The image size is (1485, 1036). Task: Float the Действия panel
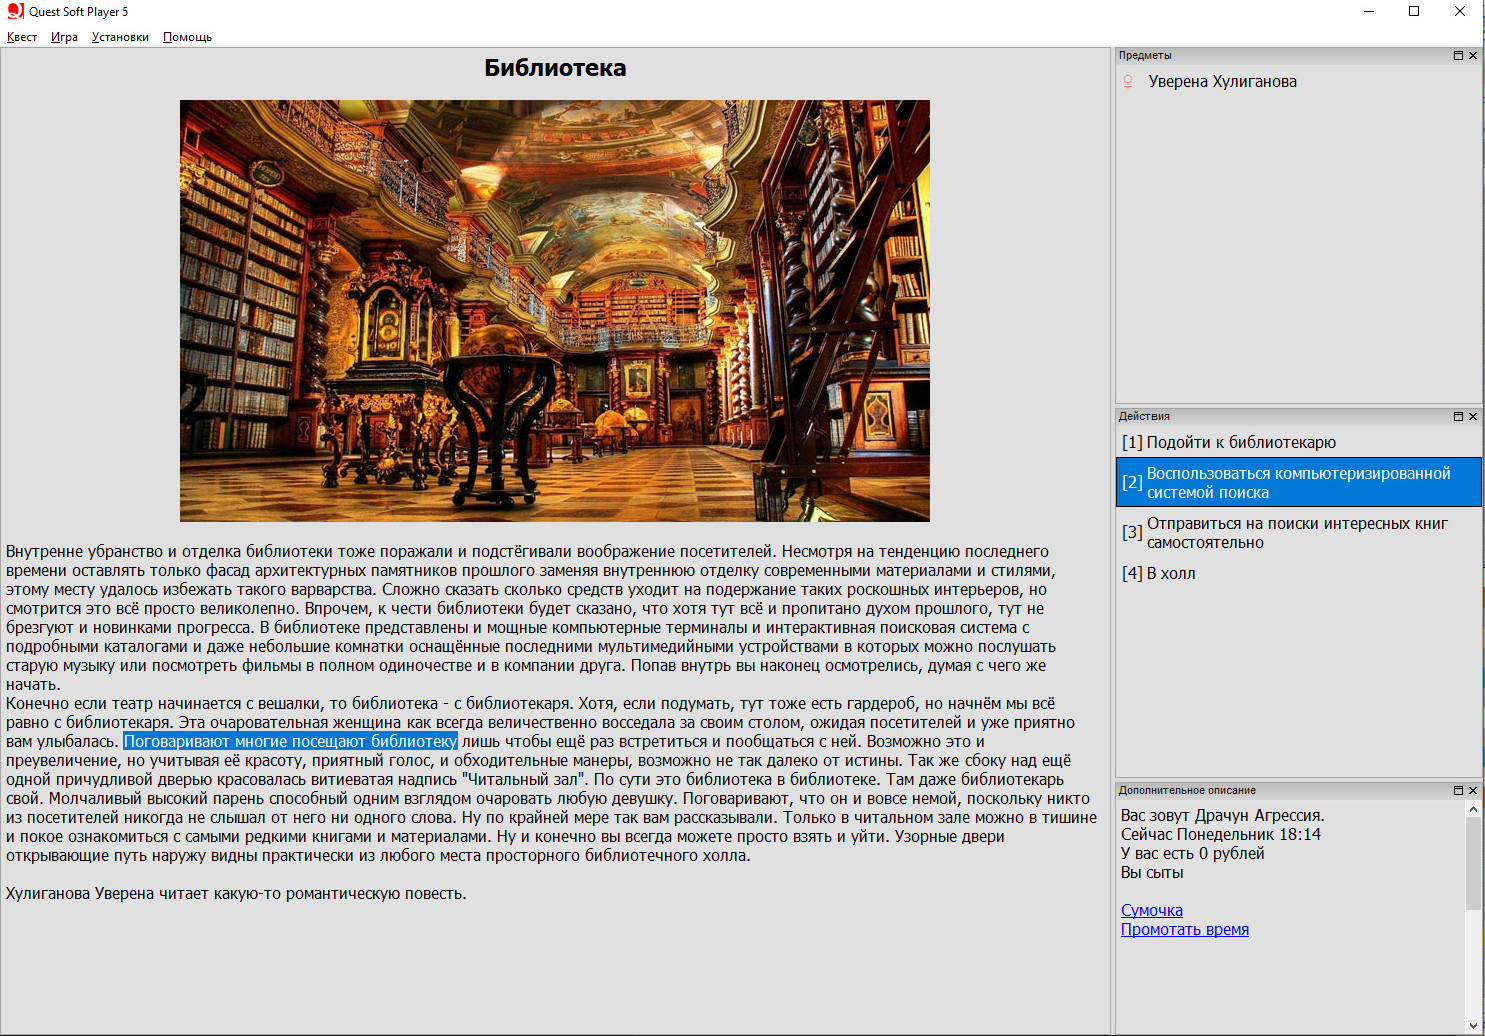click(1458, 416)
